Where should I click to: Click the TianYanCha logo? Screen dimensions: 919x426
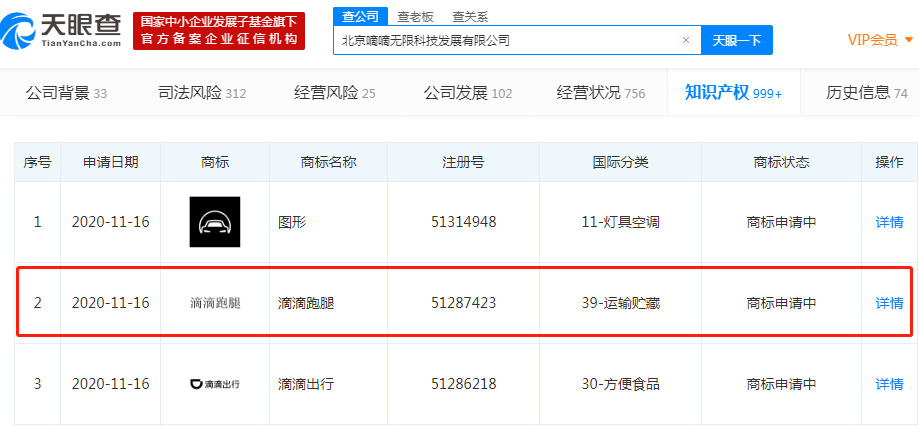[x=61, y=30]
